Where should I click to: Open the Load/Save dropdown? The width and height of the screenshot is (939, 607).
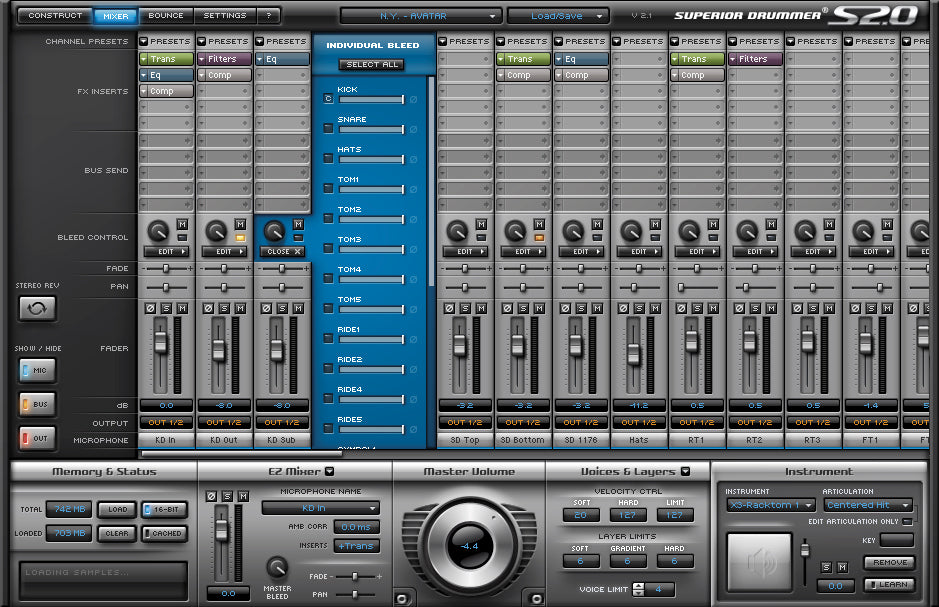(557, 16)
